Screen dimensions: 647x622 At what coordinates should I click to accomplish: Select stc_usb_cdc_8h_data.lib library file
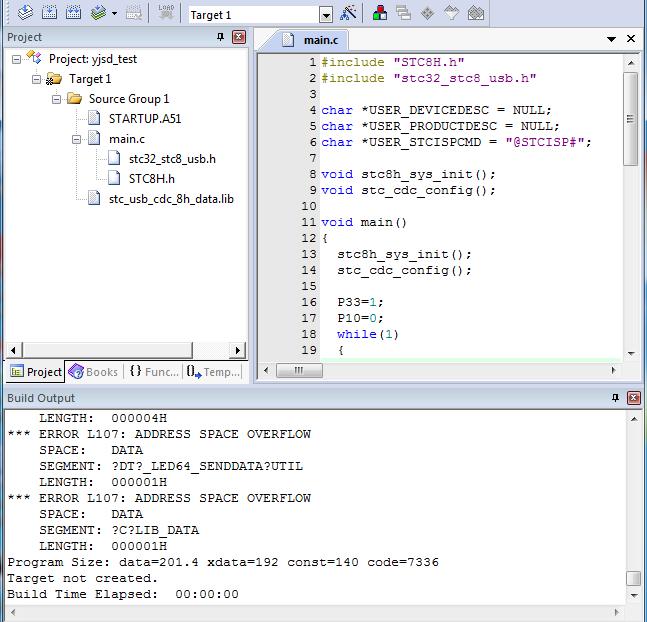[171, 199]
